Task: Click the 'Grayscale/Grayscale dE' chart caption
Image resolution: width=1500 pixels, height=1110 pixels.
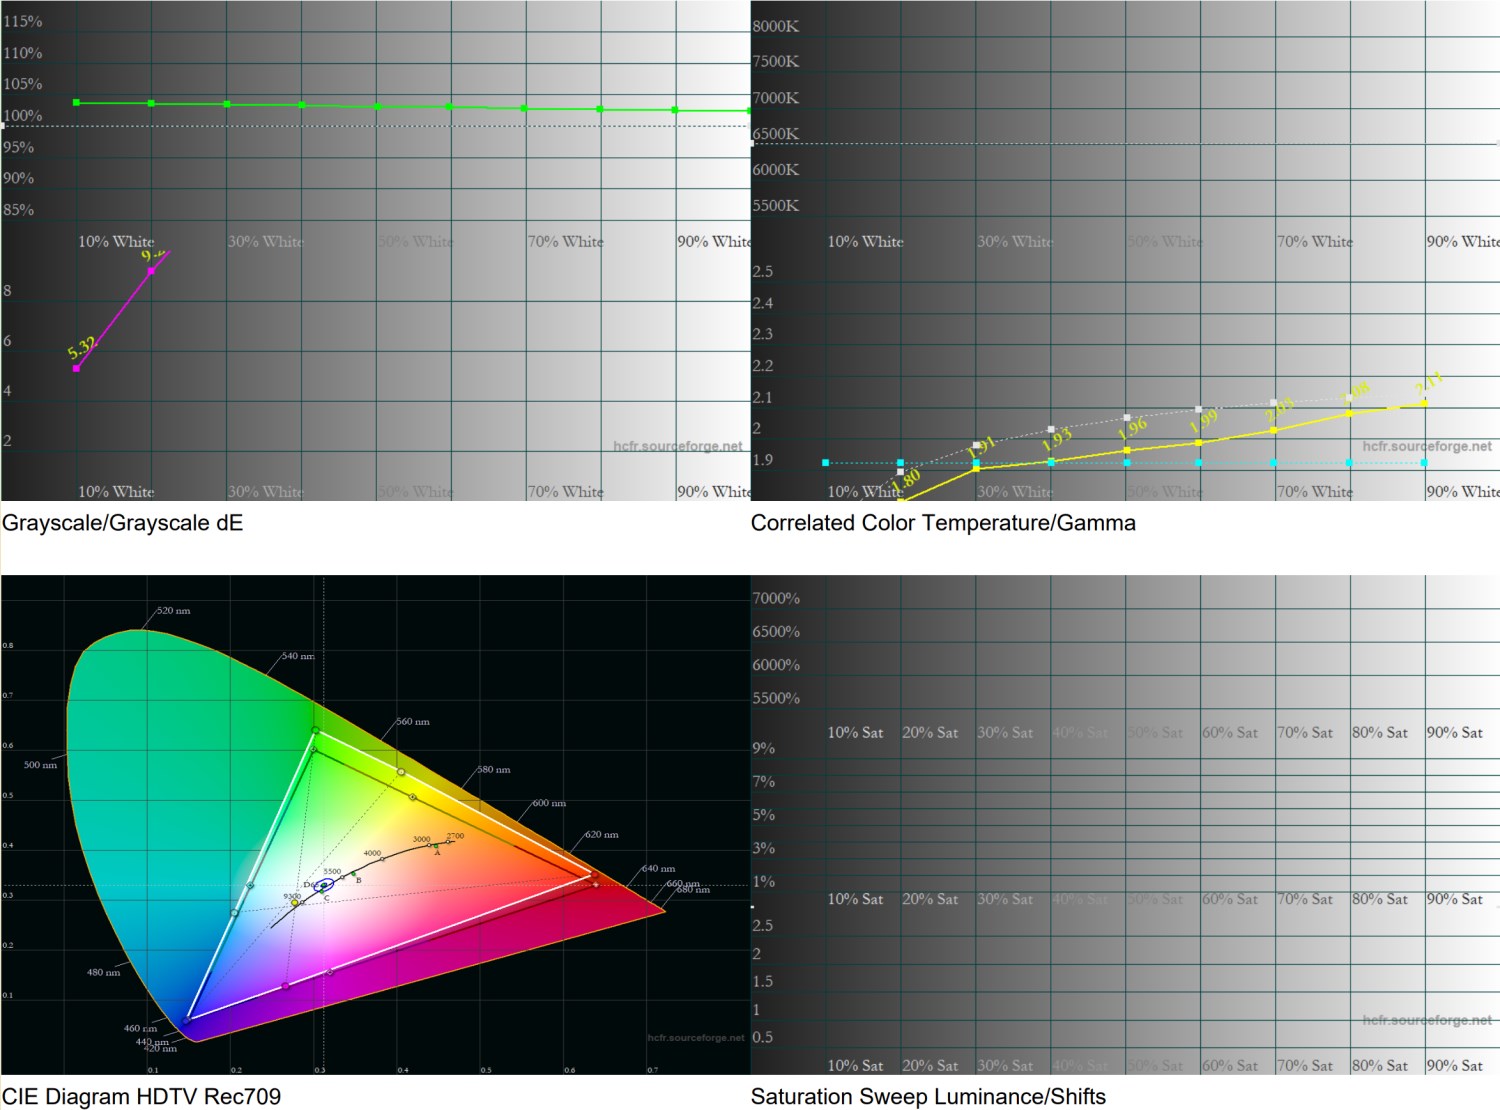Action: pos(122,523)
